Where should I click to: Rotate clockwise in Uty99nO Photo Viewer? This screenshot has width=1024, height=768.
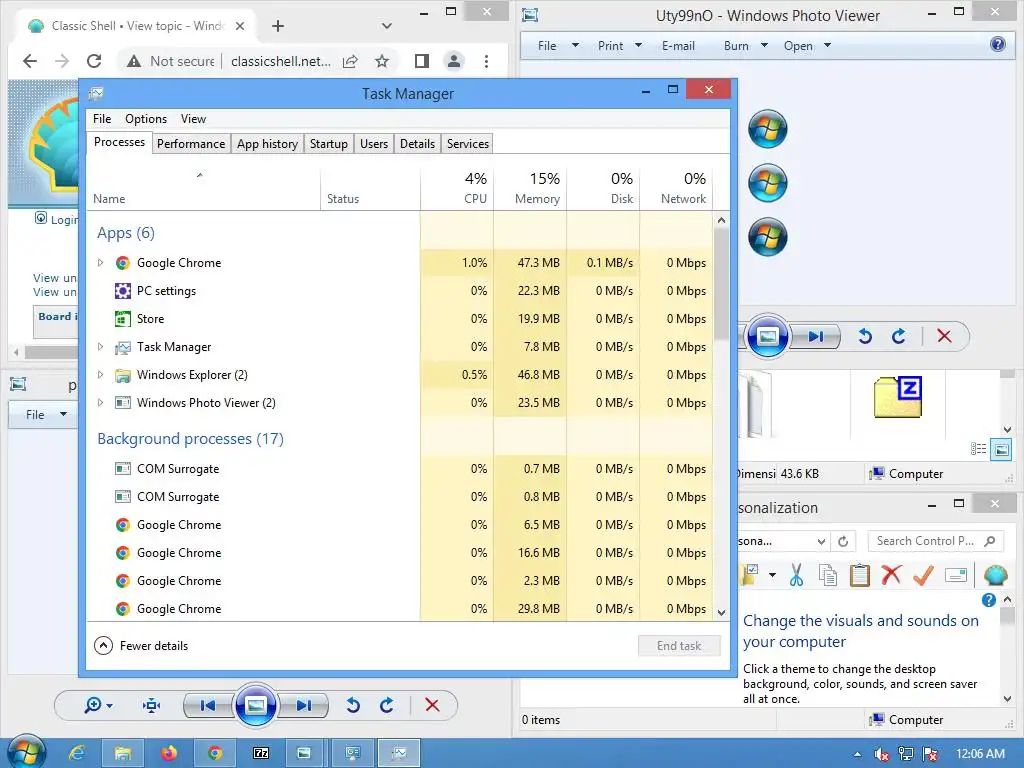[899, 336]
